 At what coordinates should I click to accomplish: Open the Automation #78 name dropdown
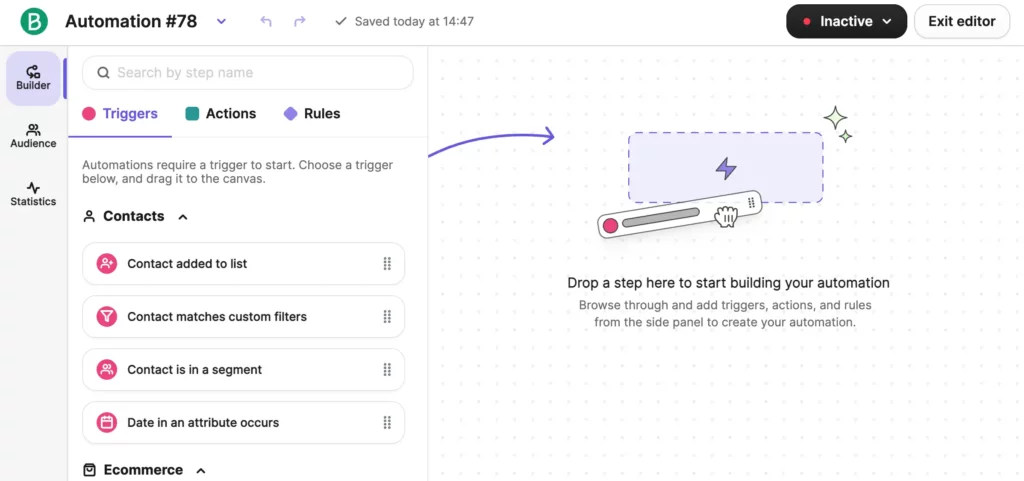click(x=221, y=21)
